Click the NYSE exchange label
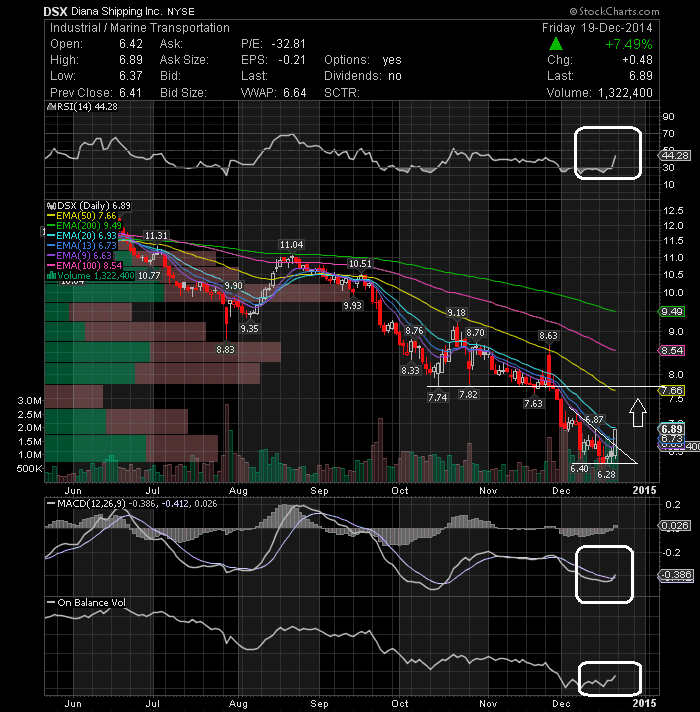Viewport: 700px width, 712px height. coord(181,12)
